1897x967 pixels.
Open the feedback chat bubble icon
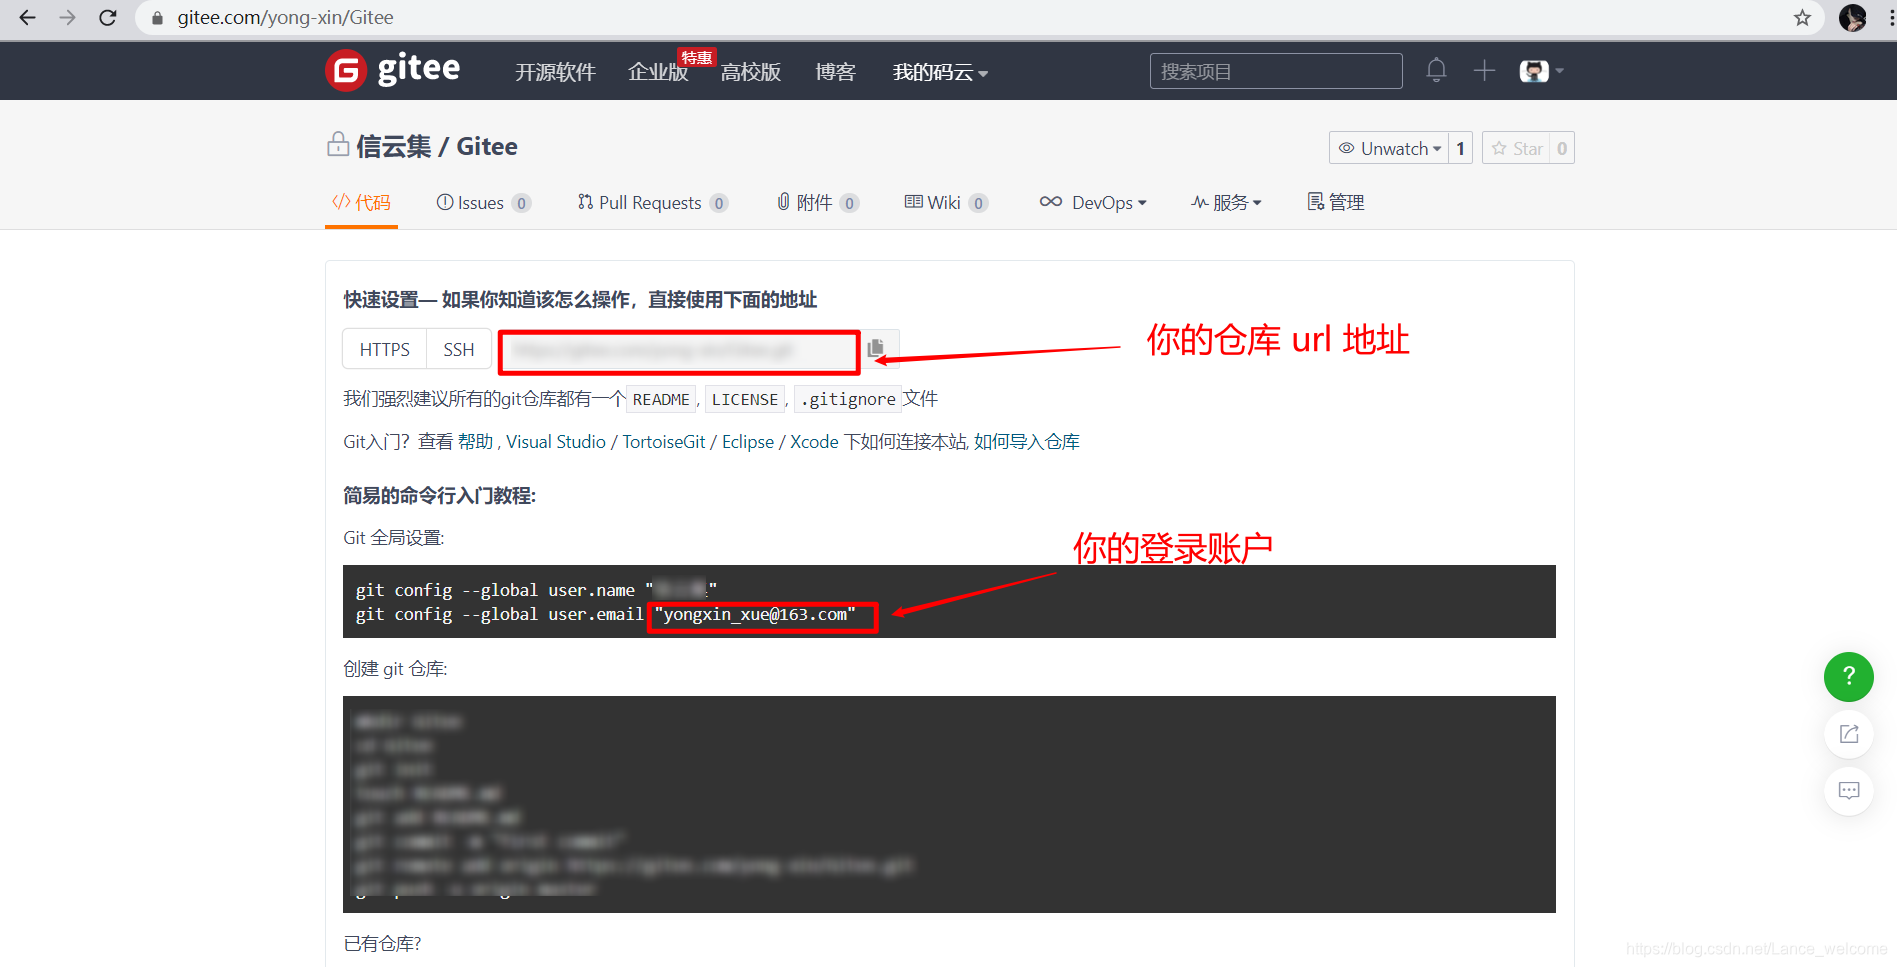(1849, 791)
